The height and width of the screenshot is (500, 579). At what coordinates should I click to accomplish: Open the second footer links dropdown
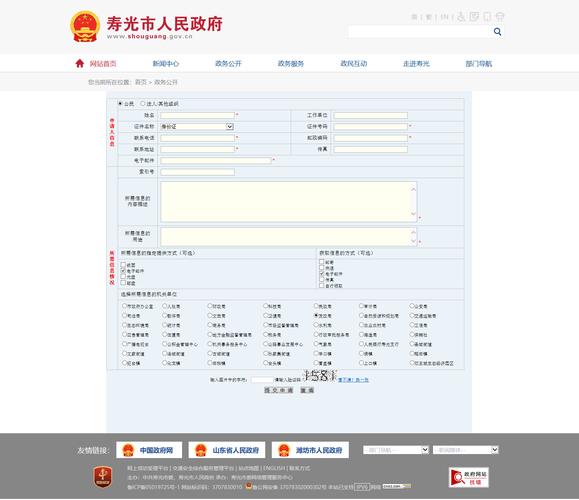(466, 450)
